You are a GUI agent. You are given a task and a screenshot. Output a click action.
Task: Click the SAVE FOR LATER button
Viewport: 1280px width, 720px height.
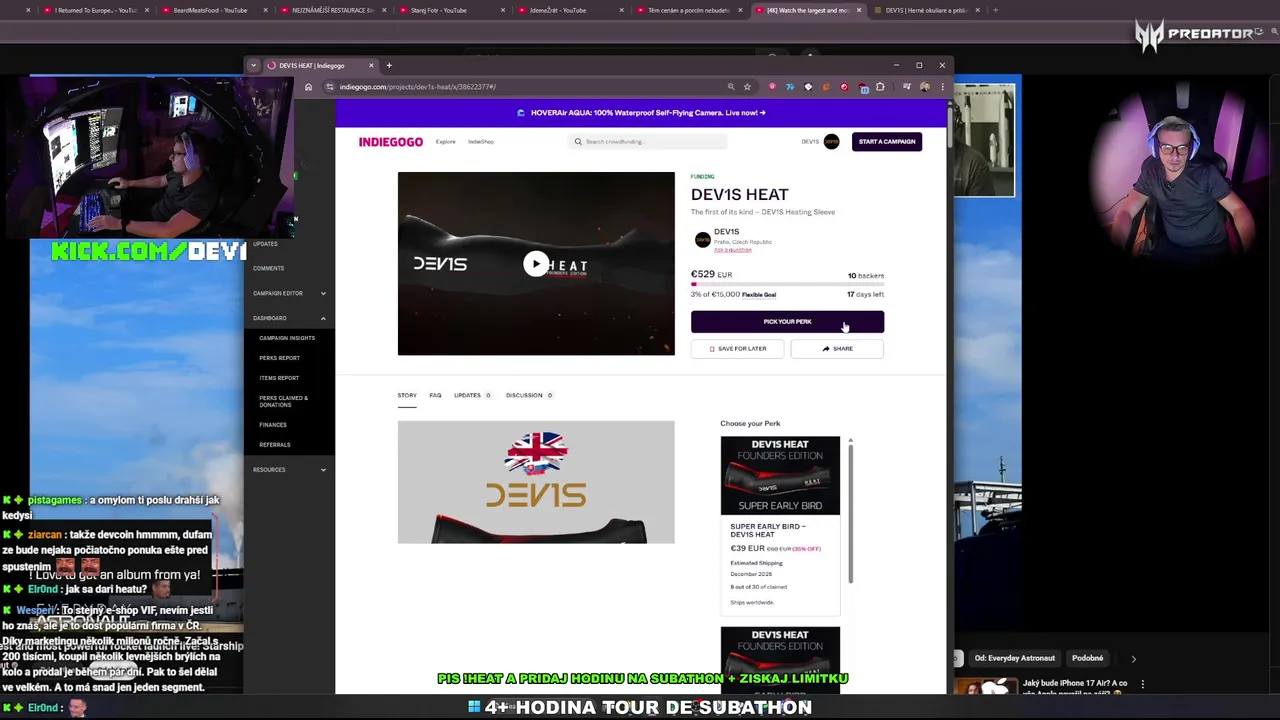click(x=738, y=349)
